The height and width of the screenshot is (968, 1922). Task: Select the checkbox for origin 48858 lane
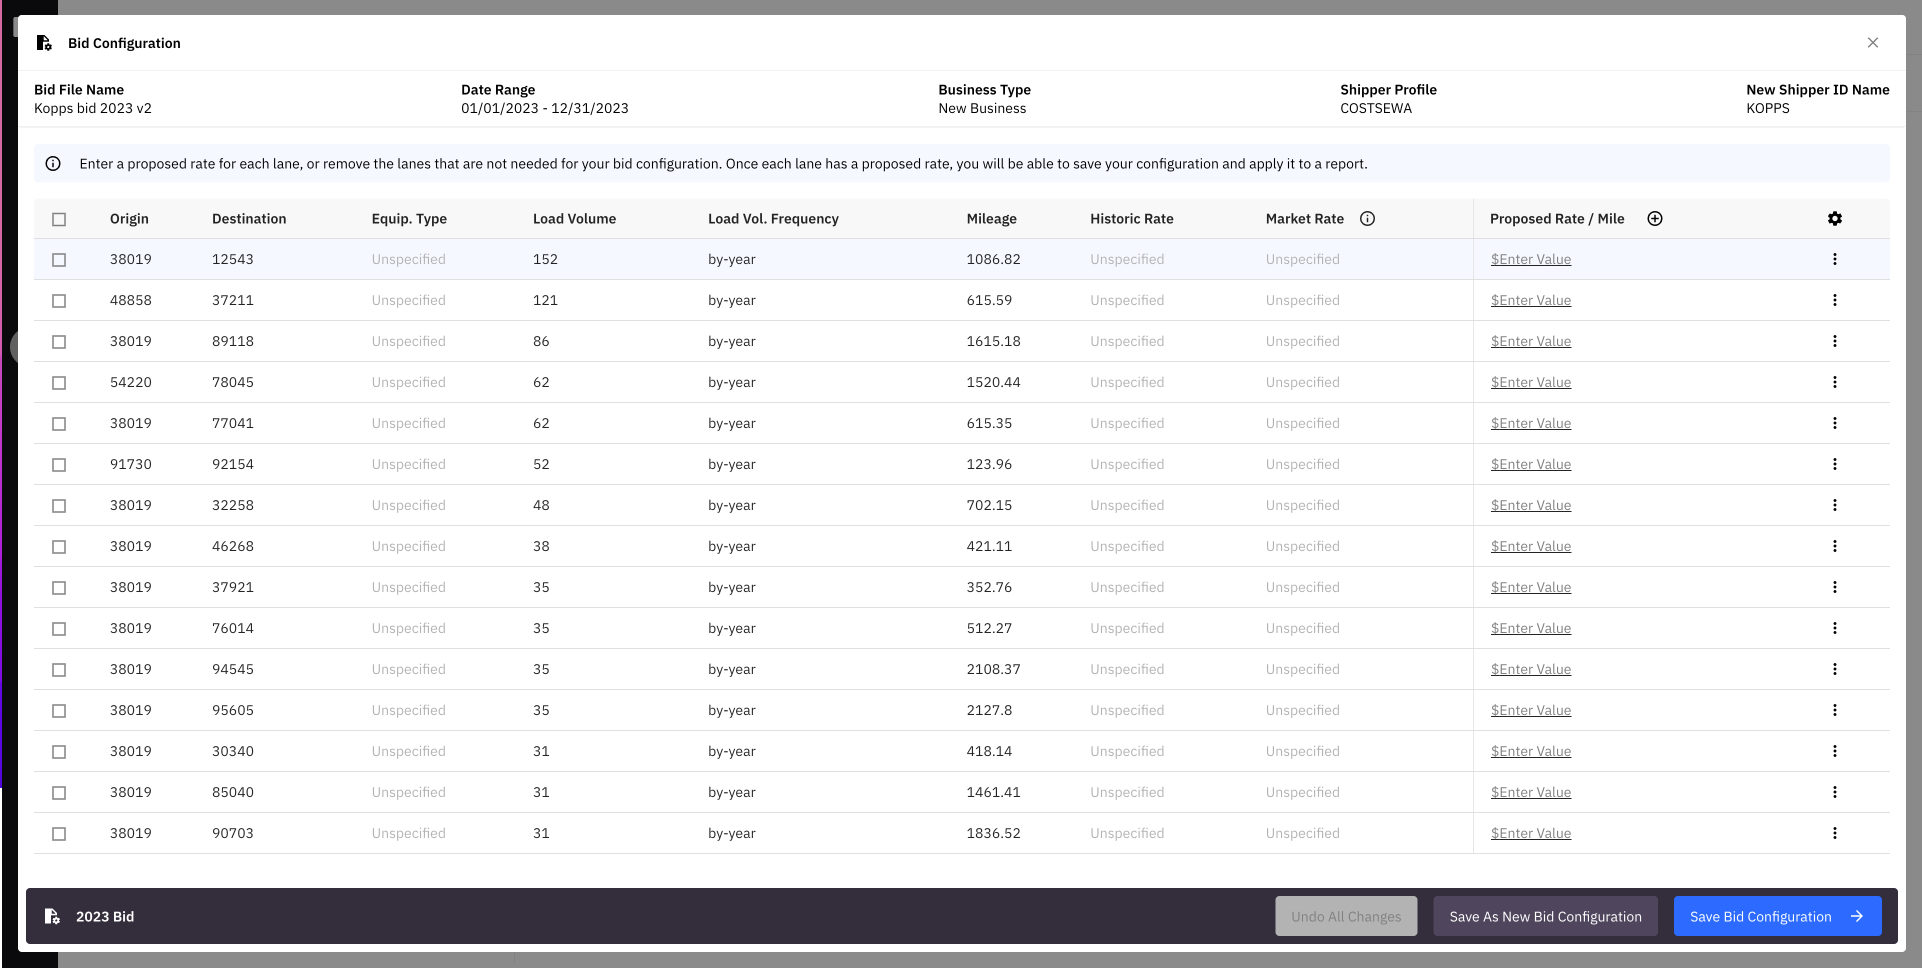[x=59, y=301]
